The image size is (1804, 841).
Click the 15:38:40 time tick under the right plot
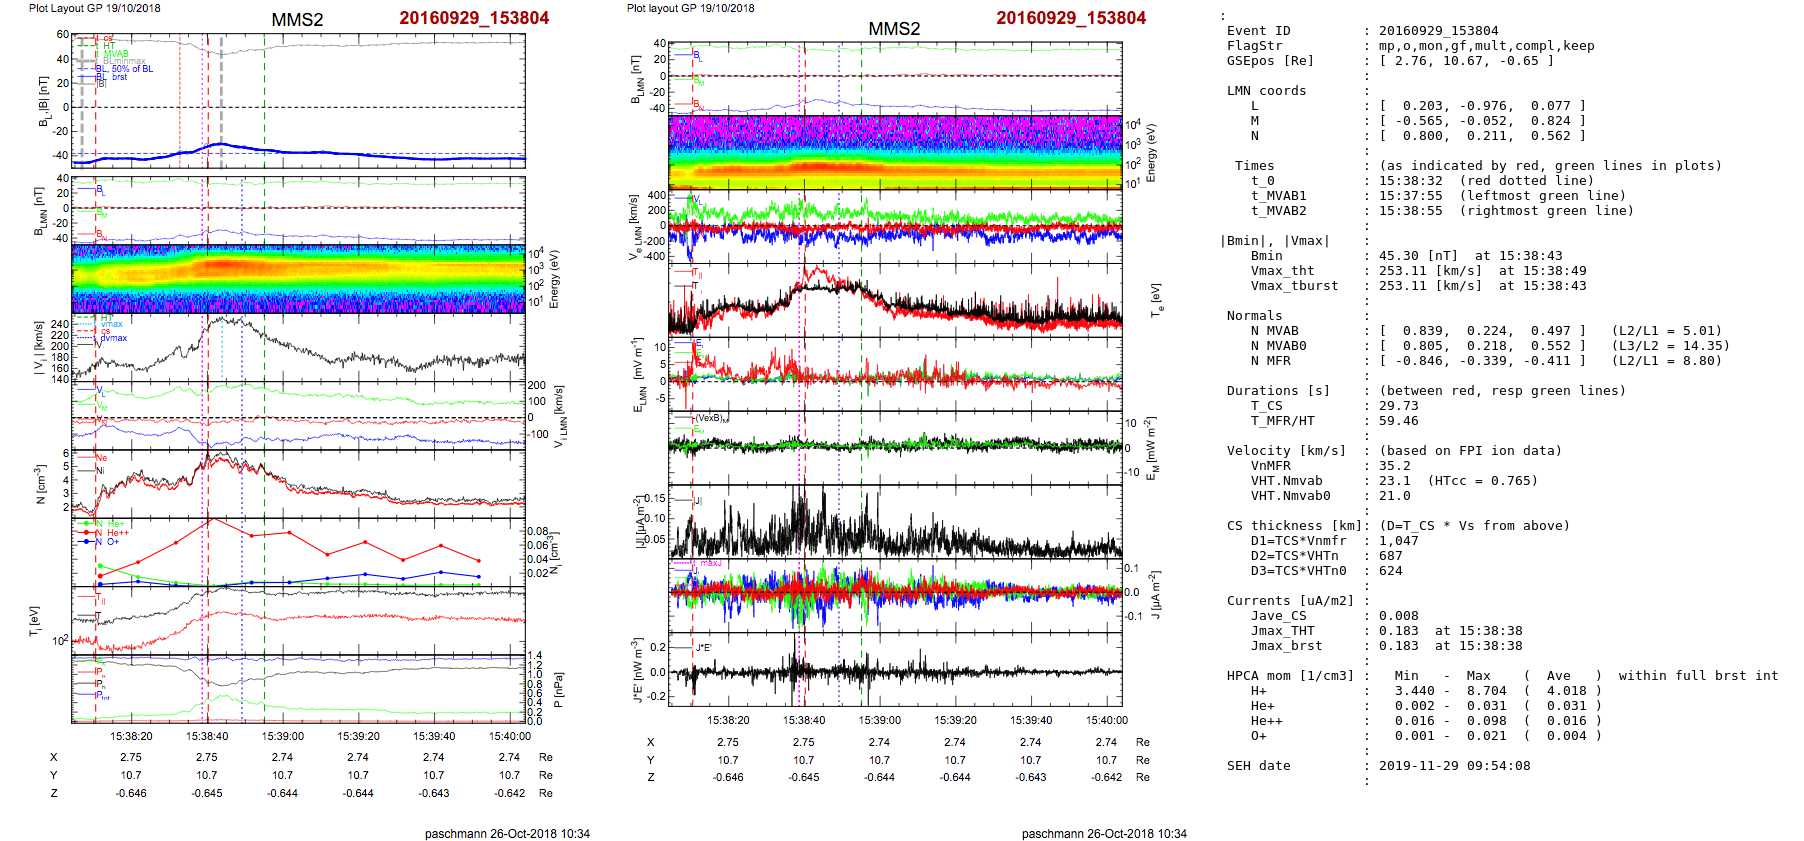pyautogui.click(x=804, y=720)
